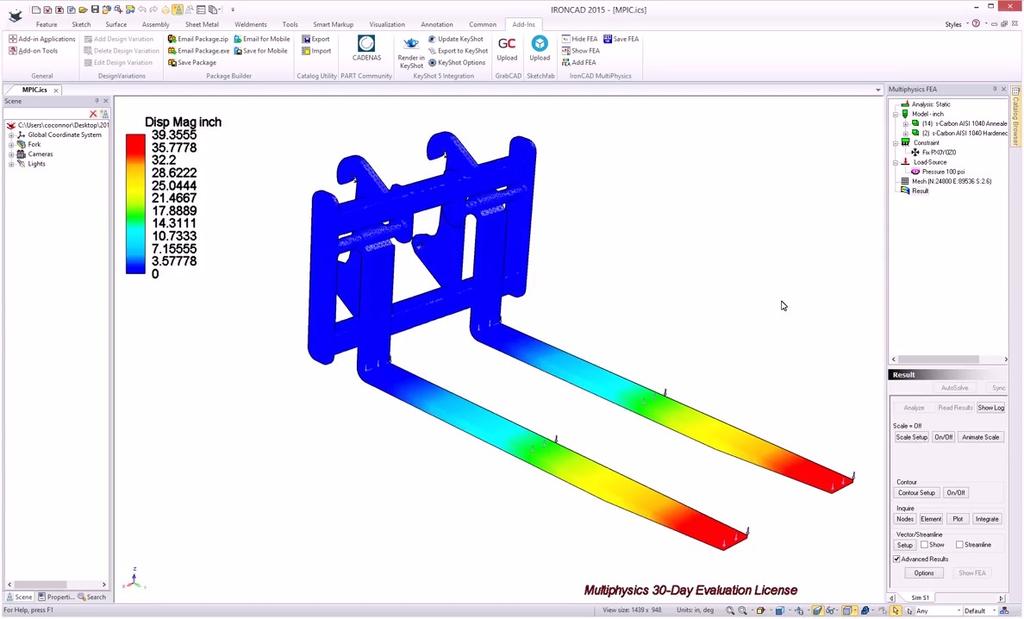
Task: Click Email Package.zip in ribbon
Action: pos(198,39)
